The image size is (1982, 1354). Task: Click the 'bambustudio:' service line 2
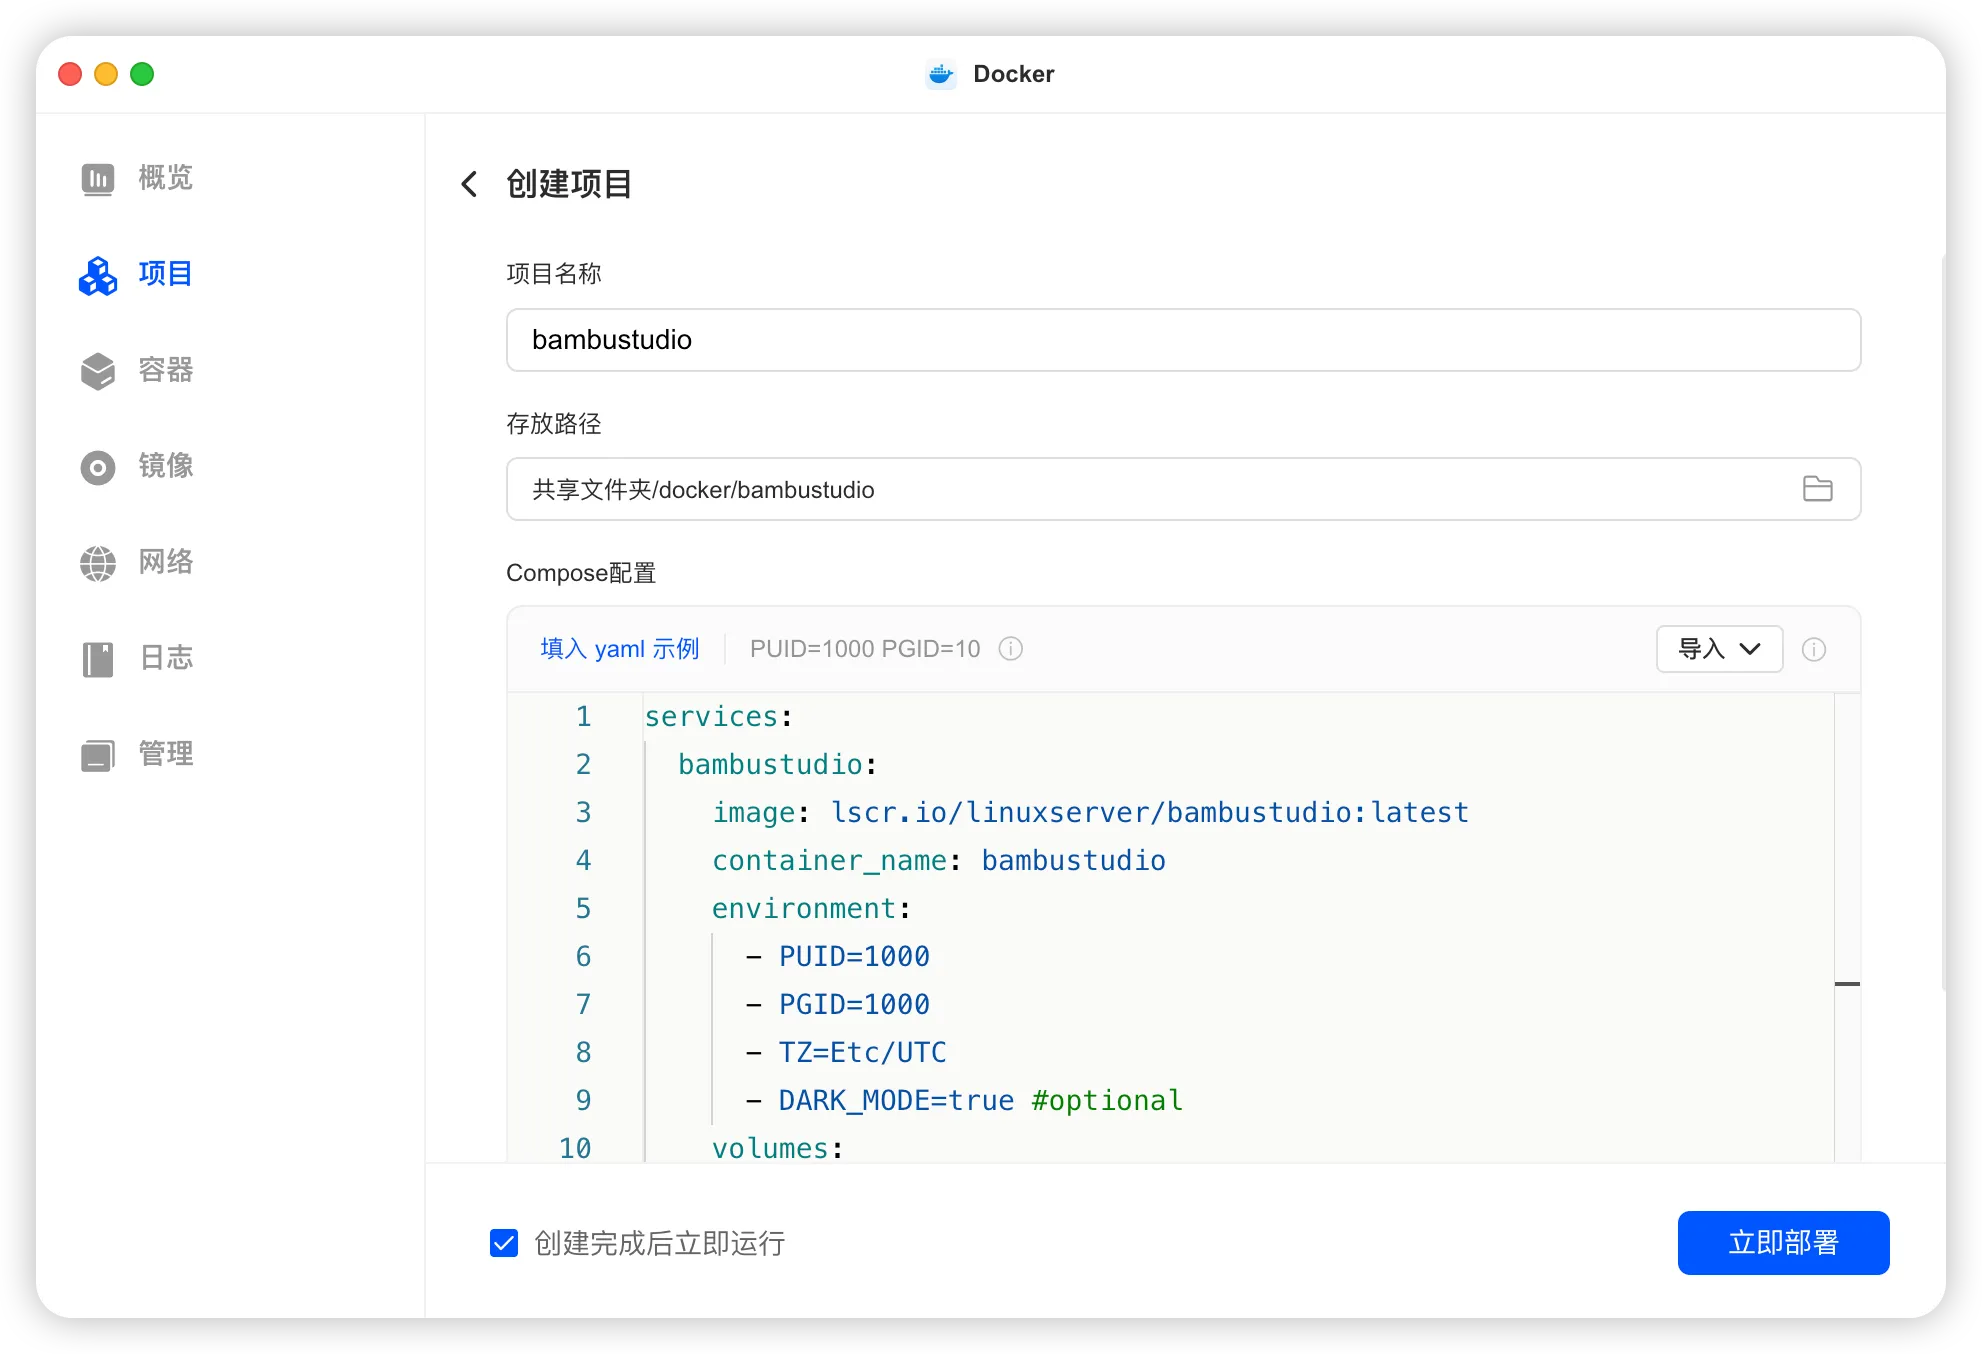tap(778, 765)
